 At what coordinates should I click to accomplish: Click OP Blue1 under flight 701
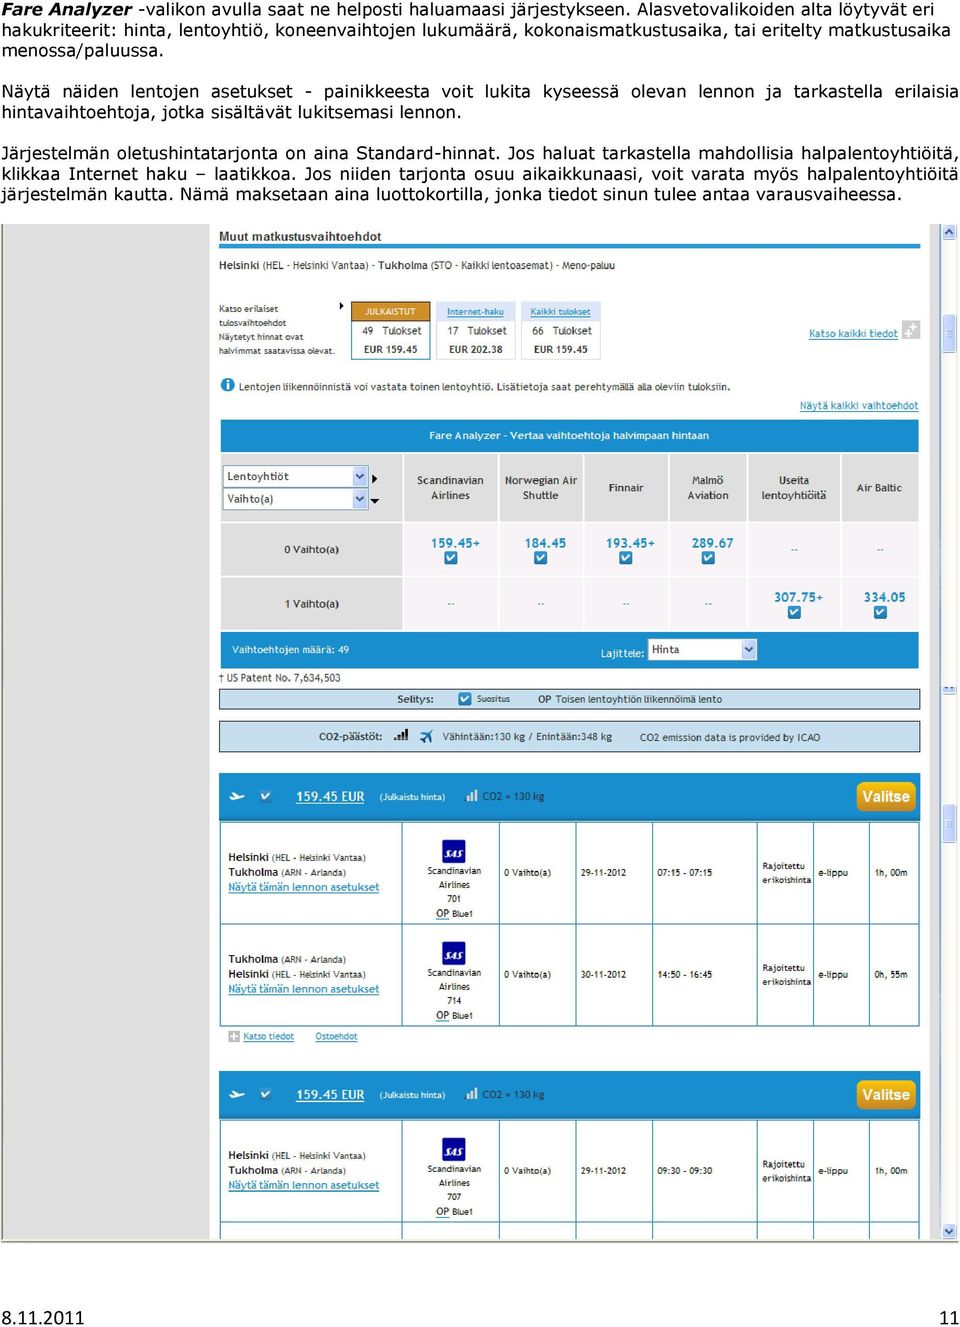[x=454, y=914]
